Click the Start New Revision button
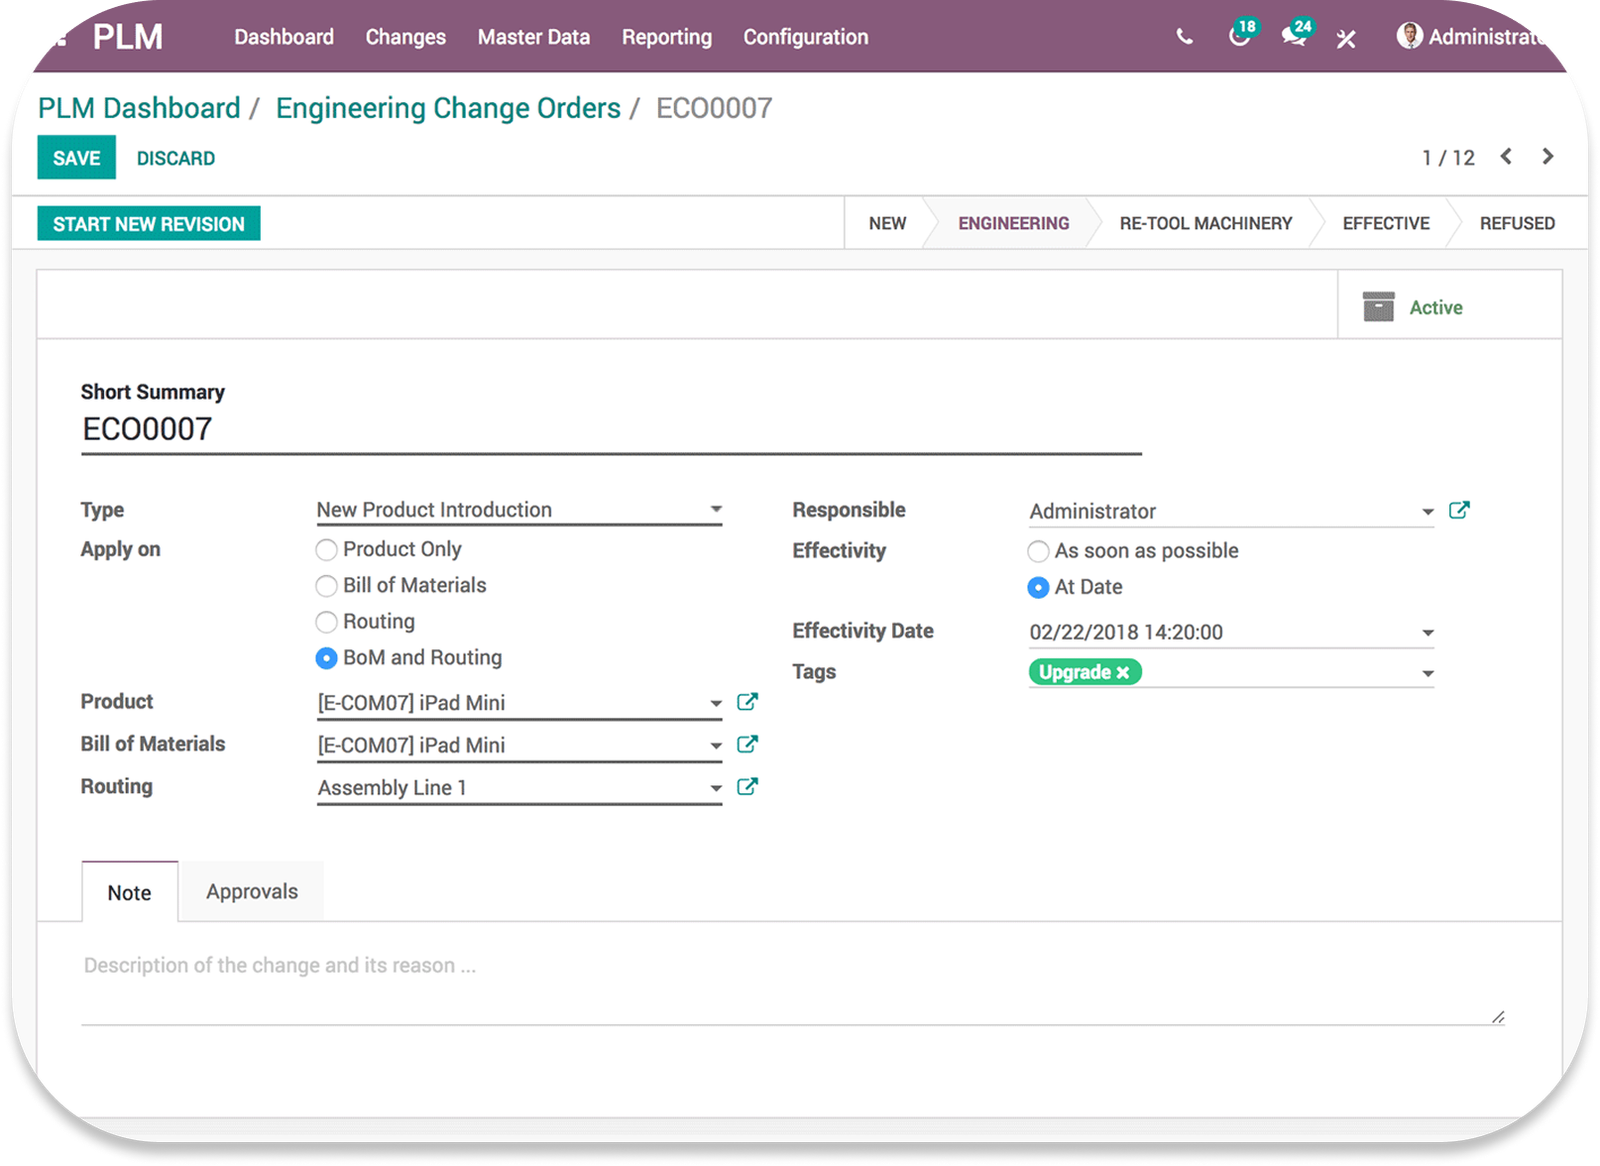 click(149, 224)
